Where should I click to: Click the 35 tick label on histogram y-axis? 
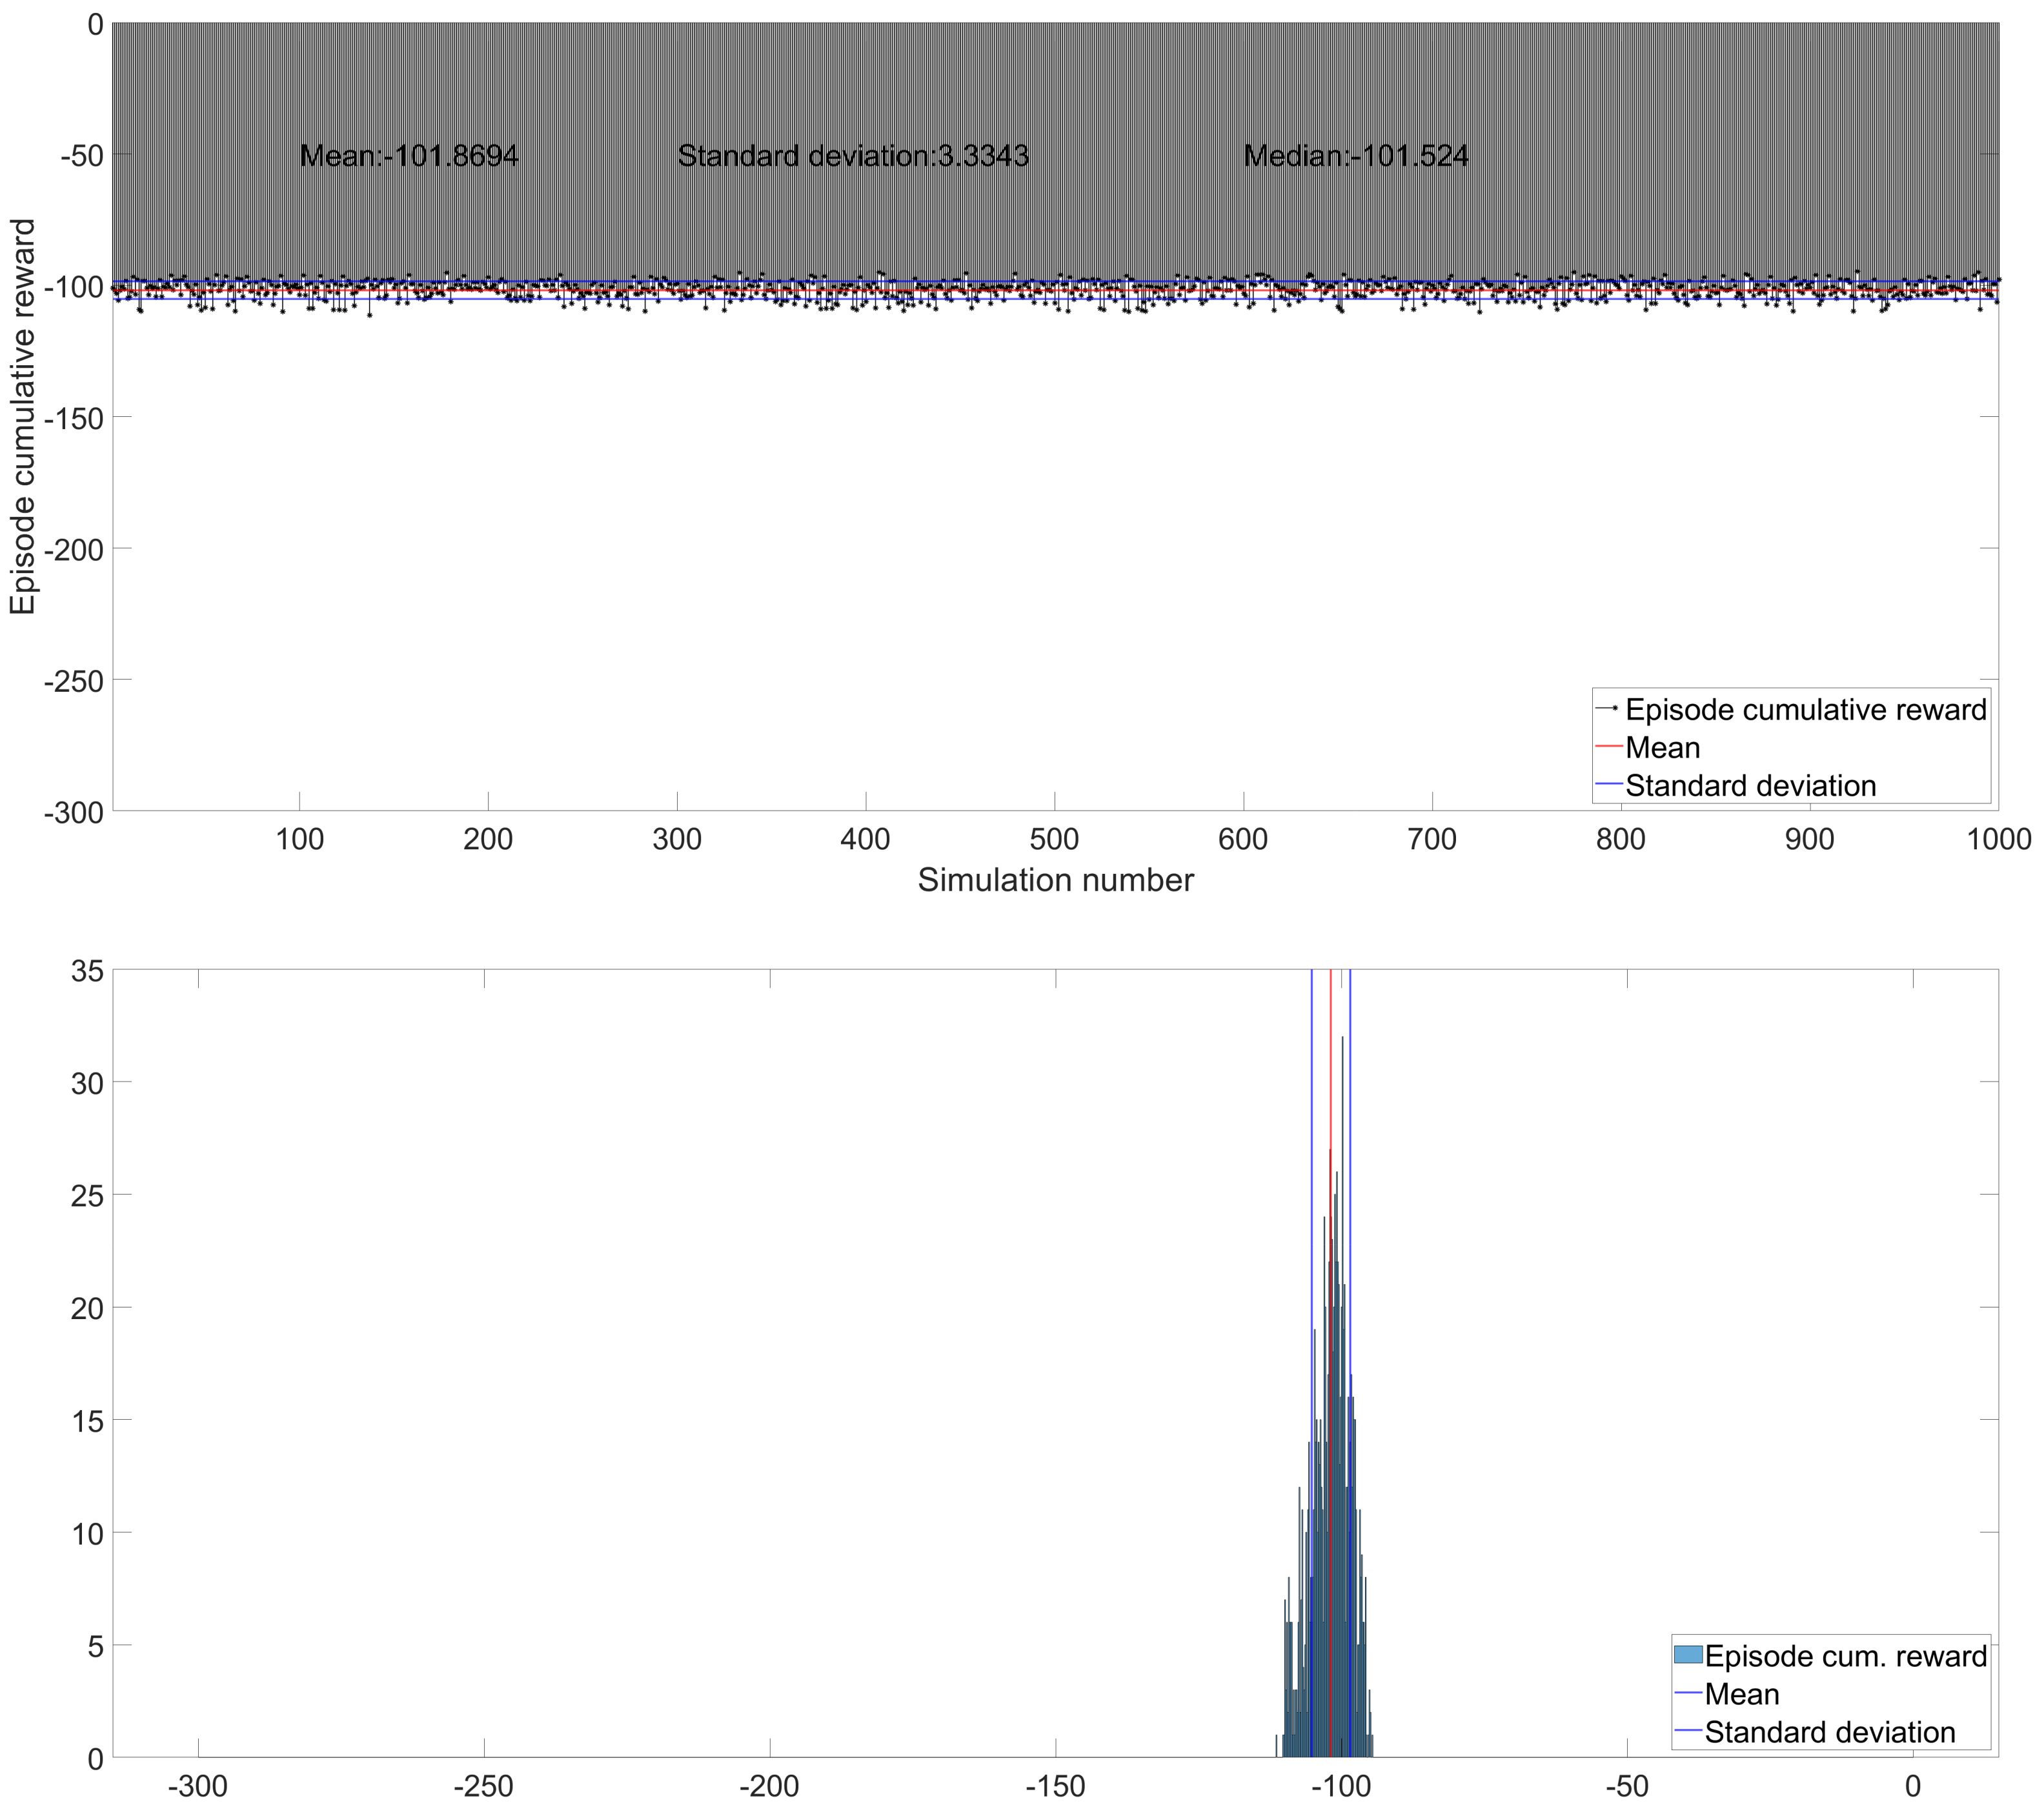coord(87,971)
